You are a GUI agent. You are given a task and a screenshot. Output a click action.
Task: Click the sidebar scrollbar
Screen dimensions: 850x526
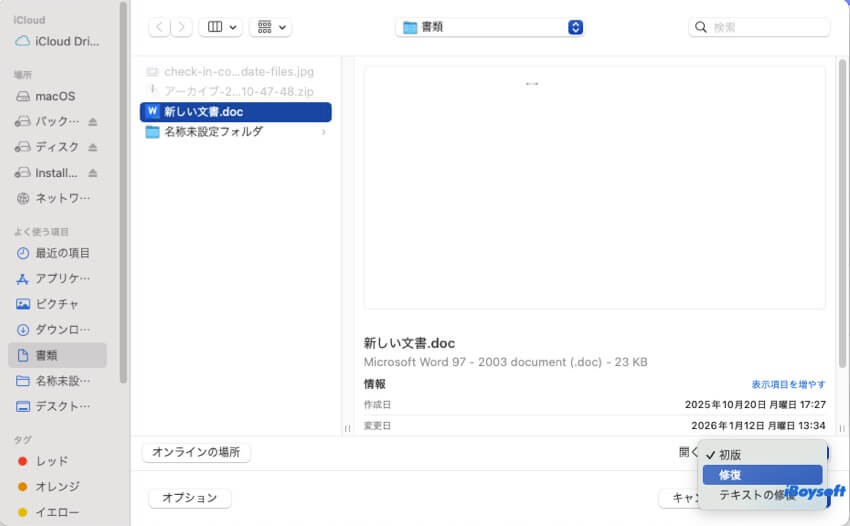pyautogui.click(x=124, y=193)
